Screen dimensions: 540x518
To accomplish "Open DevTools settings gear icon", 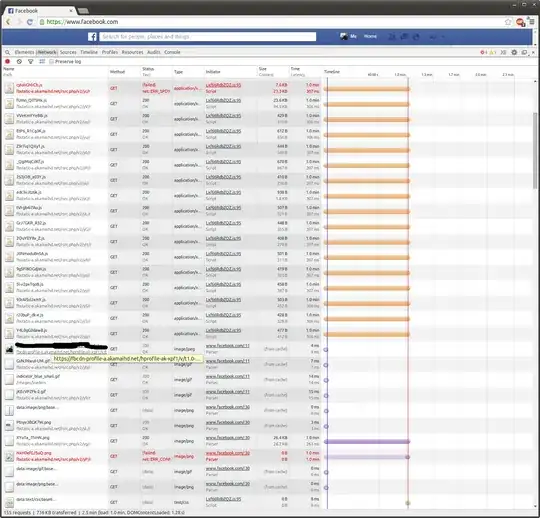I will click(x=514, y=52).
